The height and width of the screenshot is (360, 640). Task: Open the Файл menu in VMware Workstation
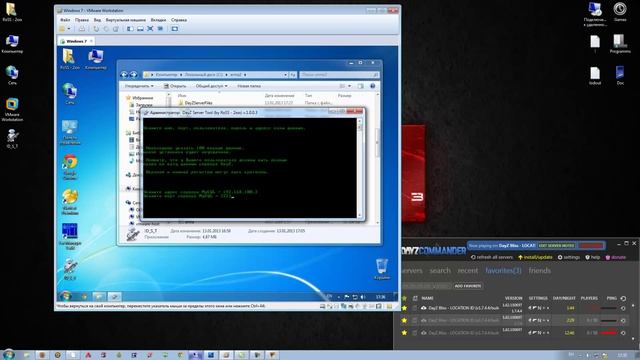[65, 20]
